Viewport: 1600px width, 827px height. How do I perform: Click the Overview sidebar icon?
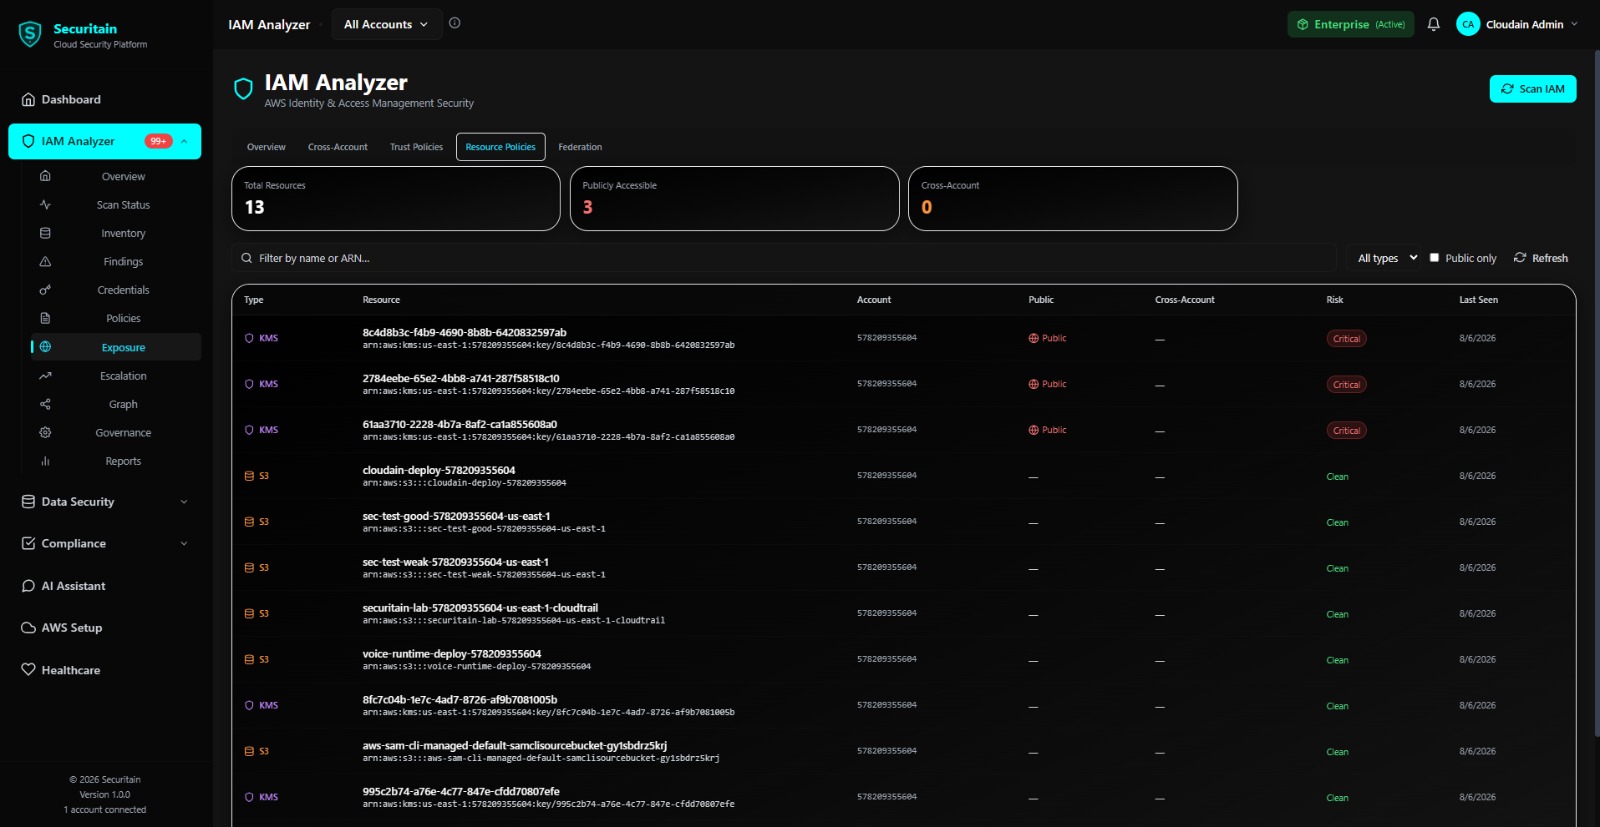click(45, 176)
